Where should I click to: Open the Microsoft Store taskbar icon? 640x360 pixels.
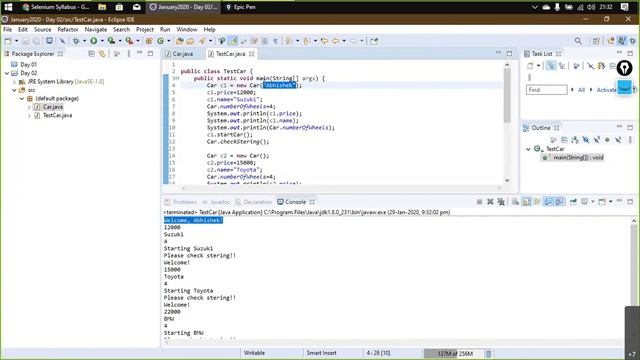119,7
